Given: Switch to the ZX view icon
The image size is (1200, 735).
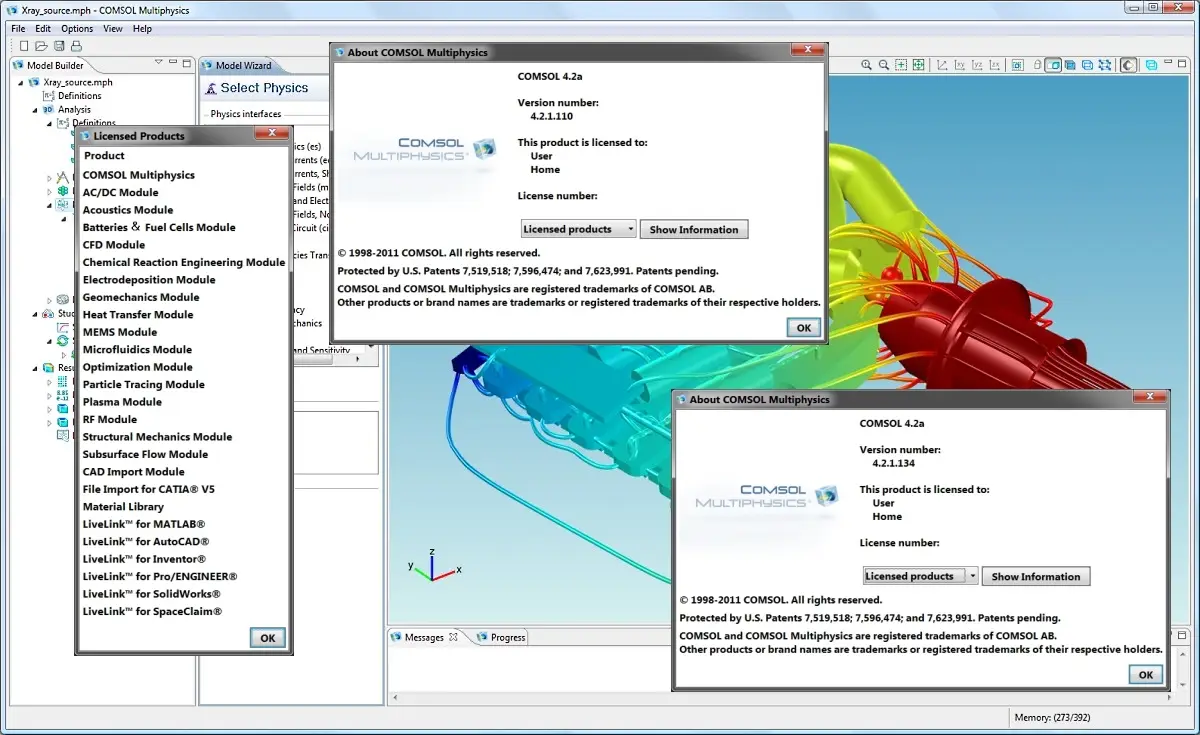Looking at the screenshot, I should (994, 65).
